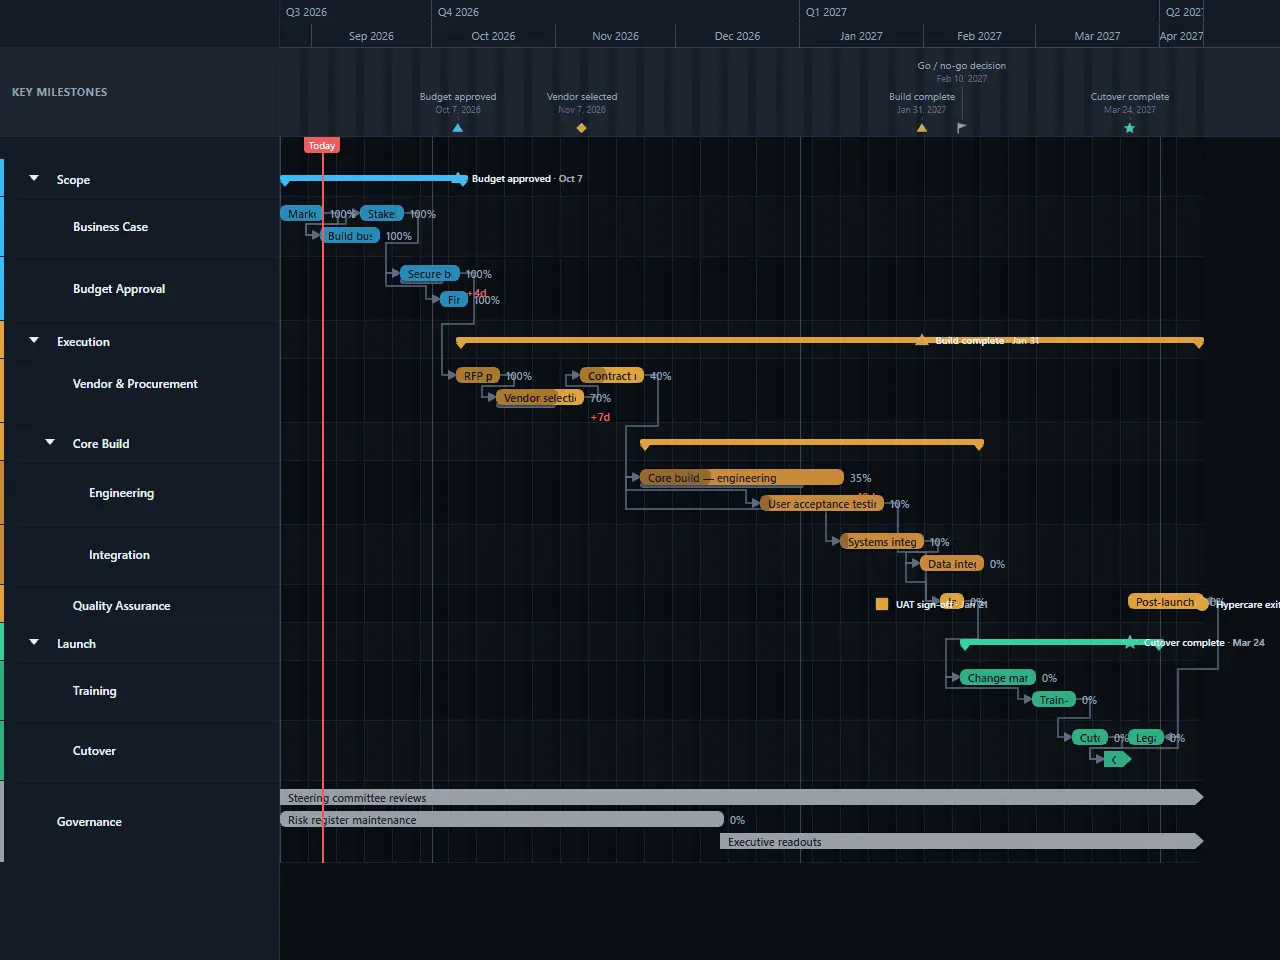The image size is (1280, 960).
Task: Select the Governance row label
Action: tap(89, 822)
